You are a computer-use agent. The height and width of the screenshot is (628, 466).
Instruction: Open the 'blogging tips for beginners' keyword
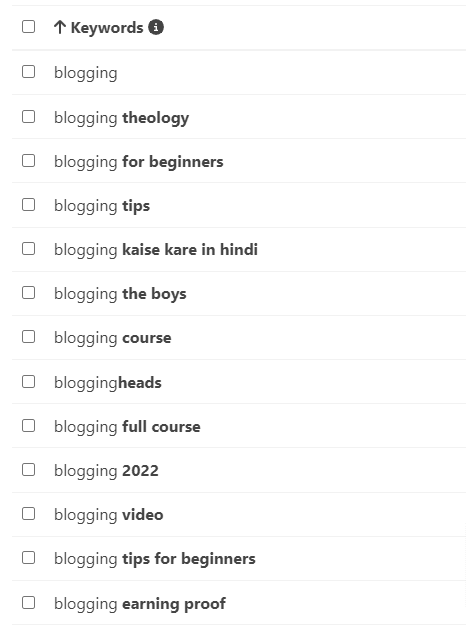pyautogui.click(x=155, y=559)
